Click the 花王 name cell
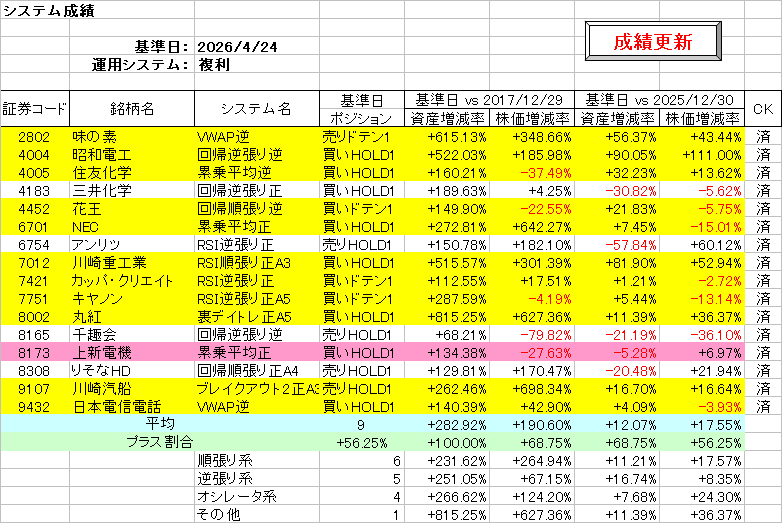Viewport: 782px width, 523px height. pos(132,208)
